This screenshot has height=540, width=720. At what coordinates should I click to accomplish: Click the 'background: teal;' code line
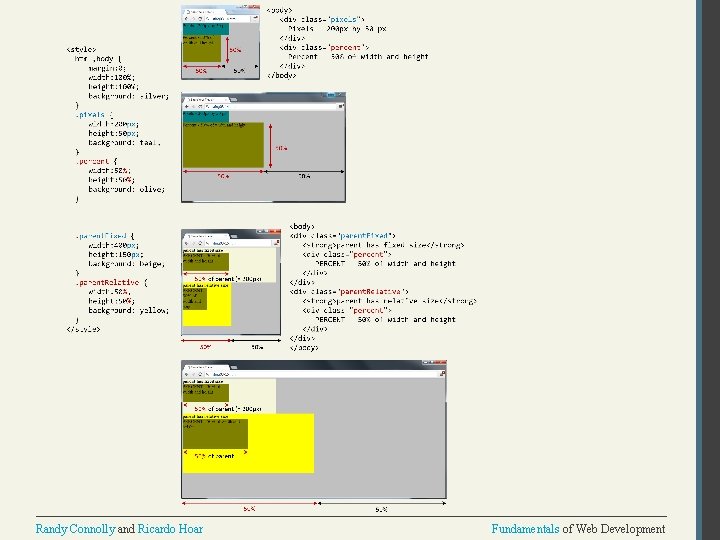(124, 143)
